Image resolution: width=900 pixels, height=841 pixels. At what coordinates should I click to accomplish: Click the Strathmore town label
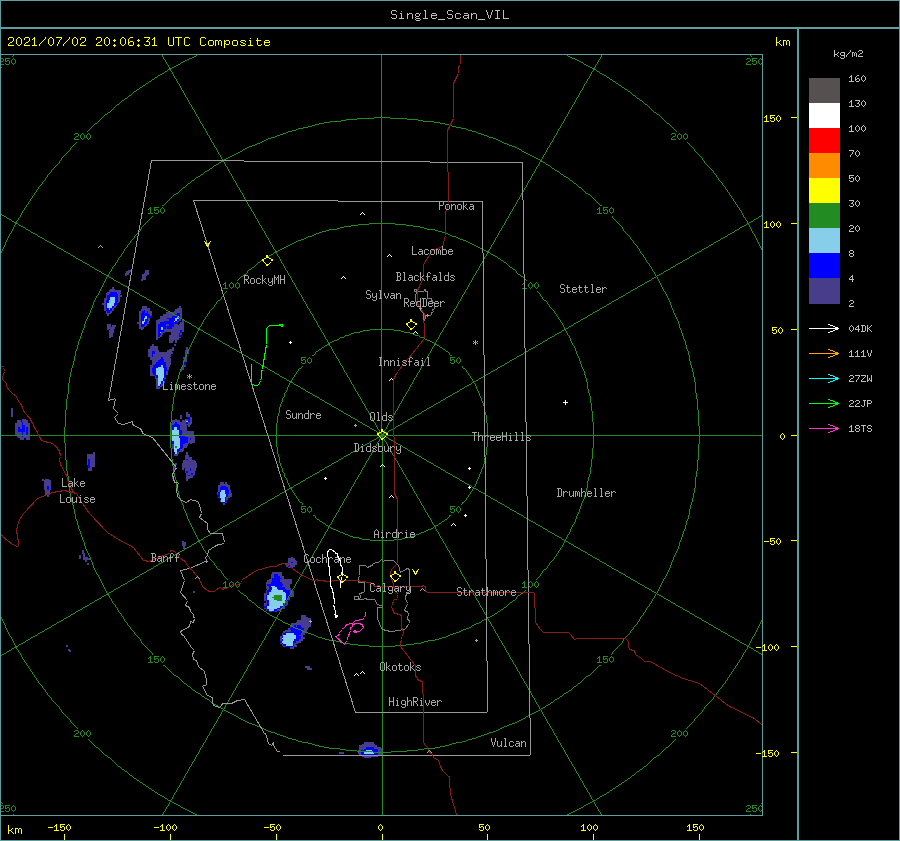point(486,592)
